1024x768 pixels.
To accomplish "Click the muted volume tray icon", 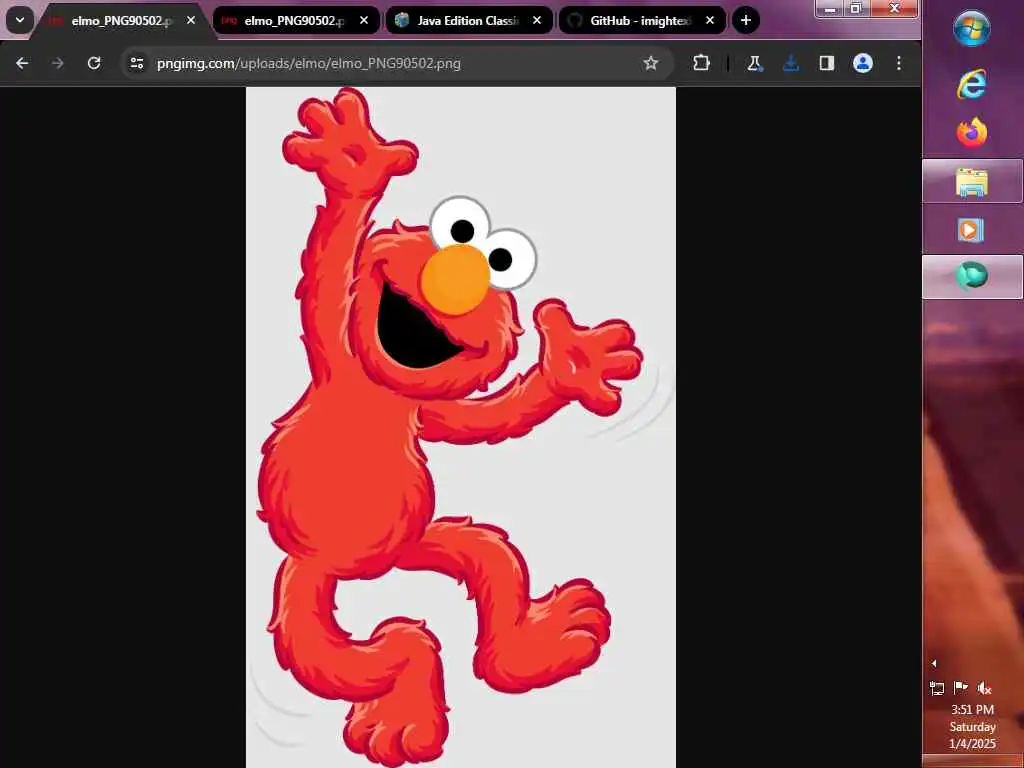I will pyautogui.click(x=984, y=688).
